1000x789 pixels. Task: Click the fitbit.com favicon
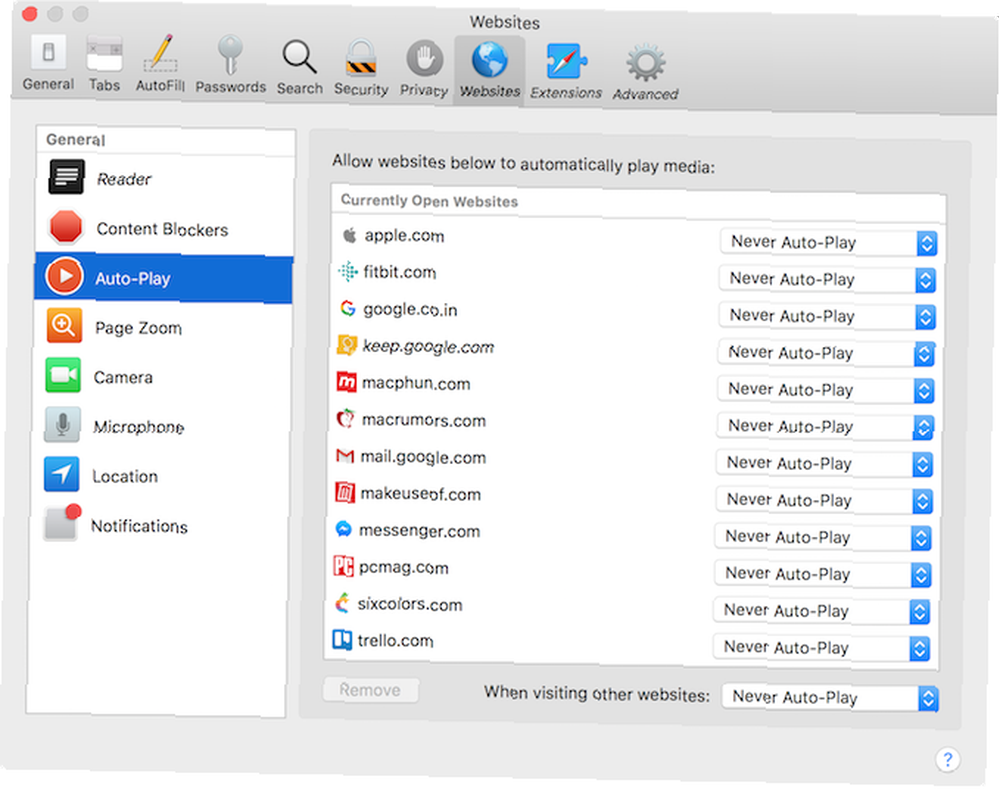[348, 271]
